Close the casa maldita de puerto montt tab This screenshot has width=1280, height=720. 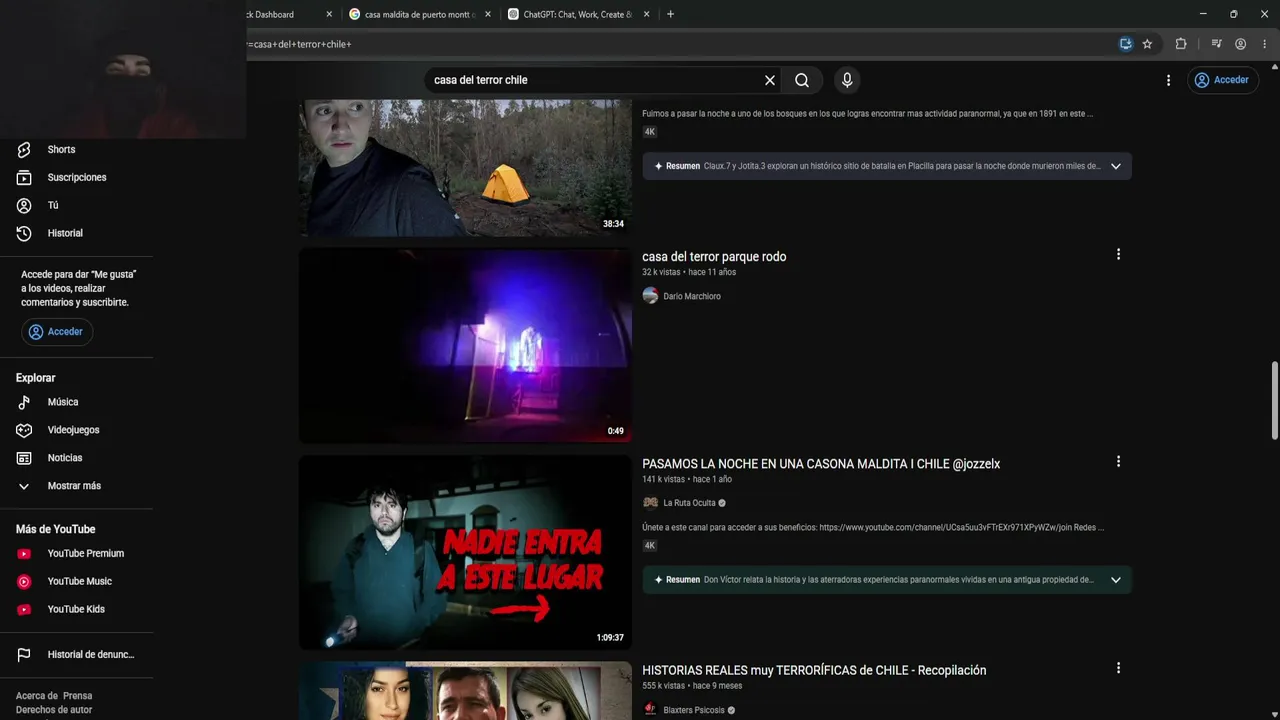[x=487, y=15]
